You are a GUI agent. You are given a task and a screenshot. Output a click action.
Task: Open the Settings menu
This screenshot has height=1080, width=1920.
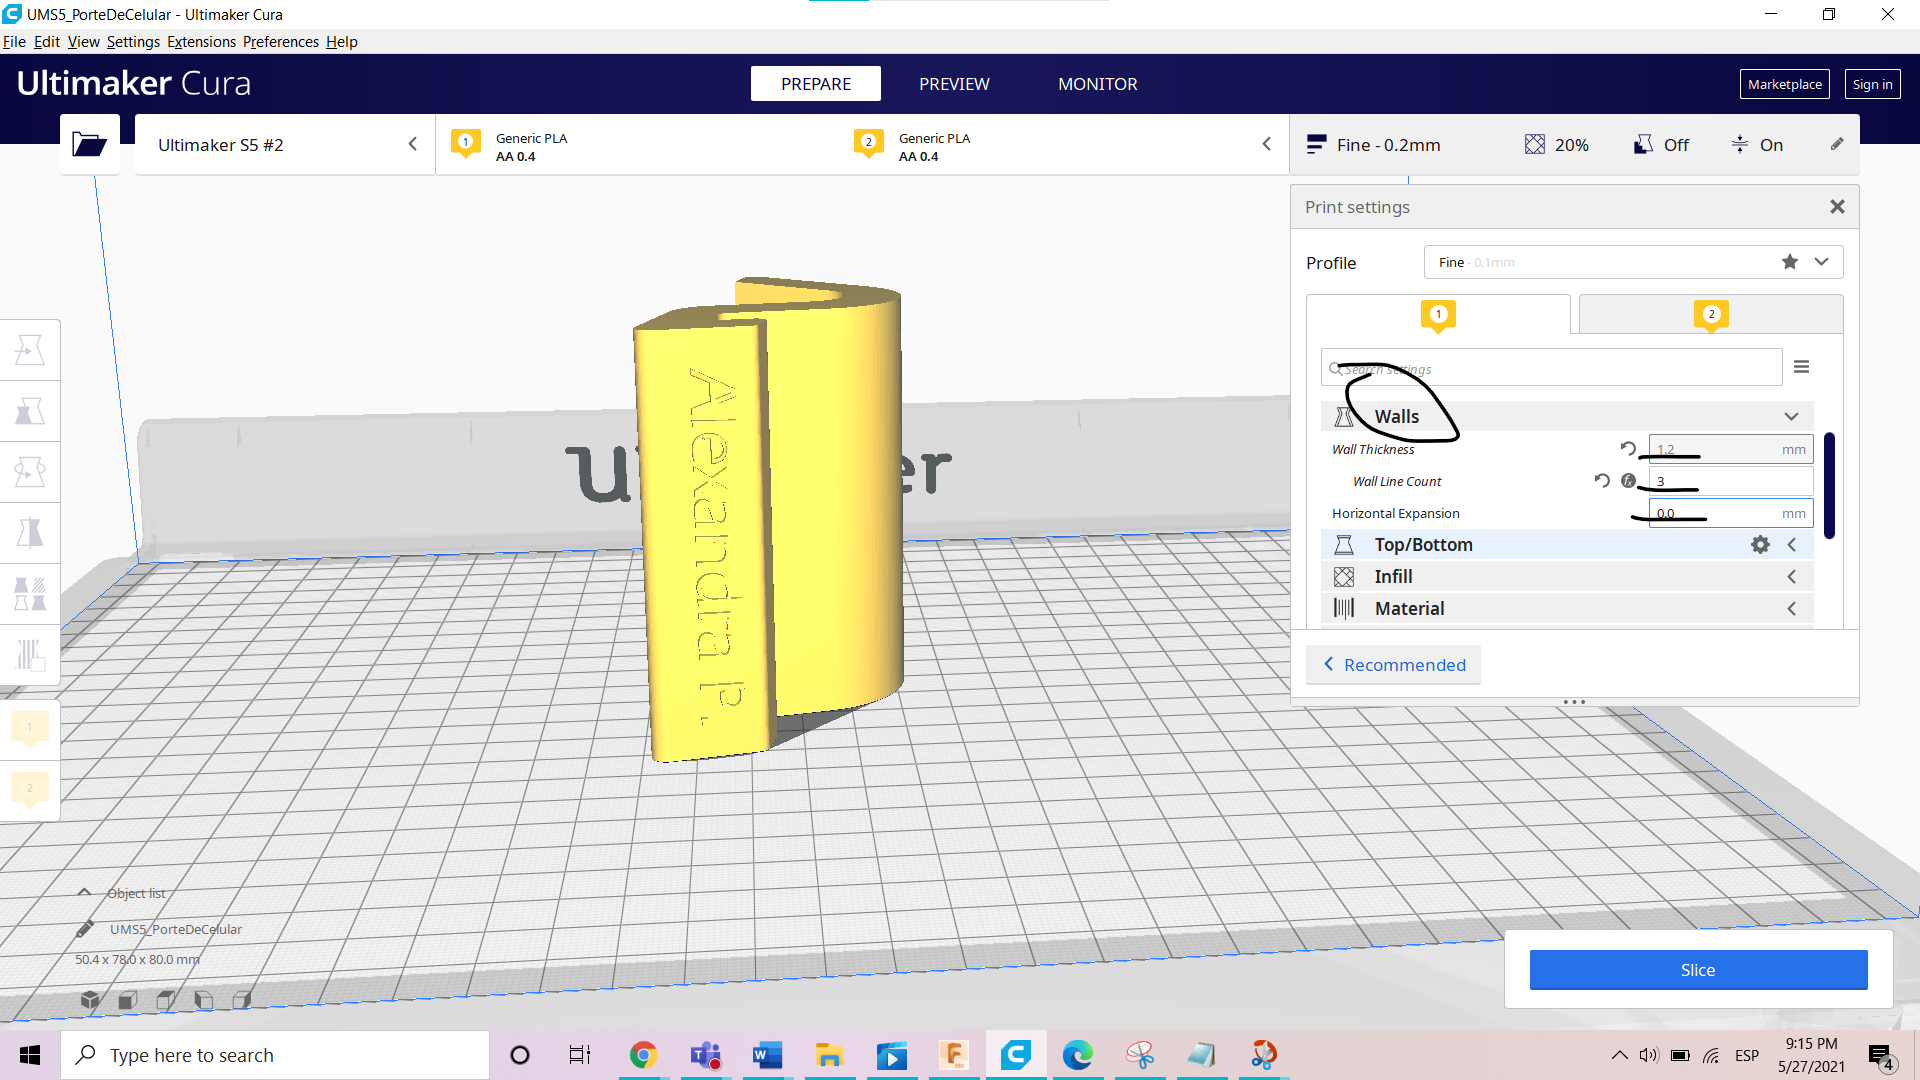[133, 42]
